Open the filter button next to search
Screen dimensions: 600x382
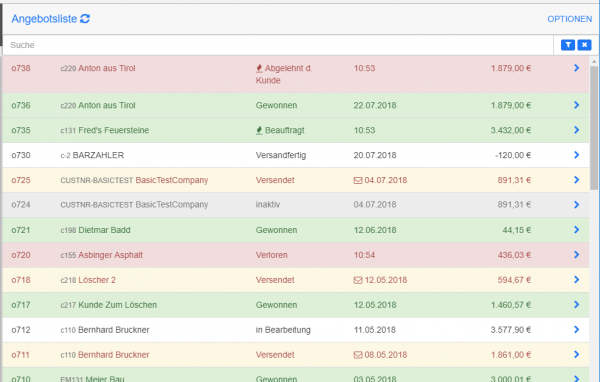pos(568,45)
